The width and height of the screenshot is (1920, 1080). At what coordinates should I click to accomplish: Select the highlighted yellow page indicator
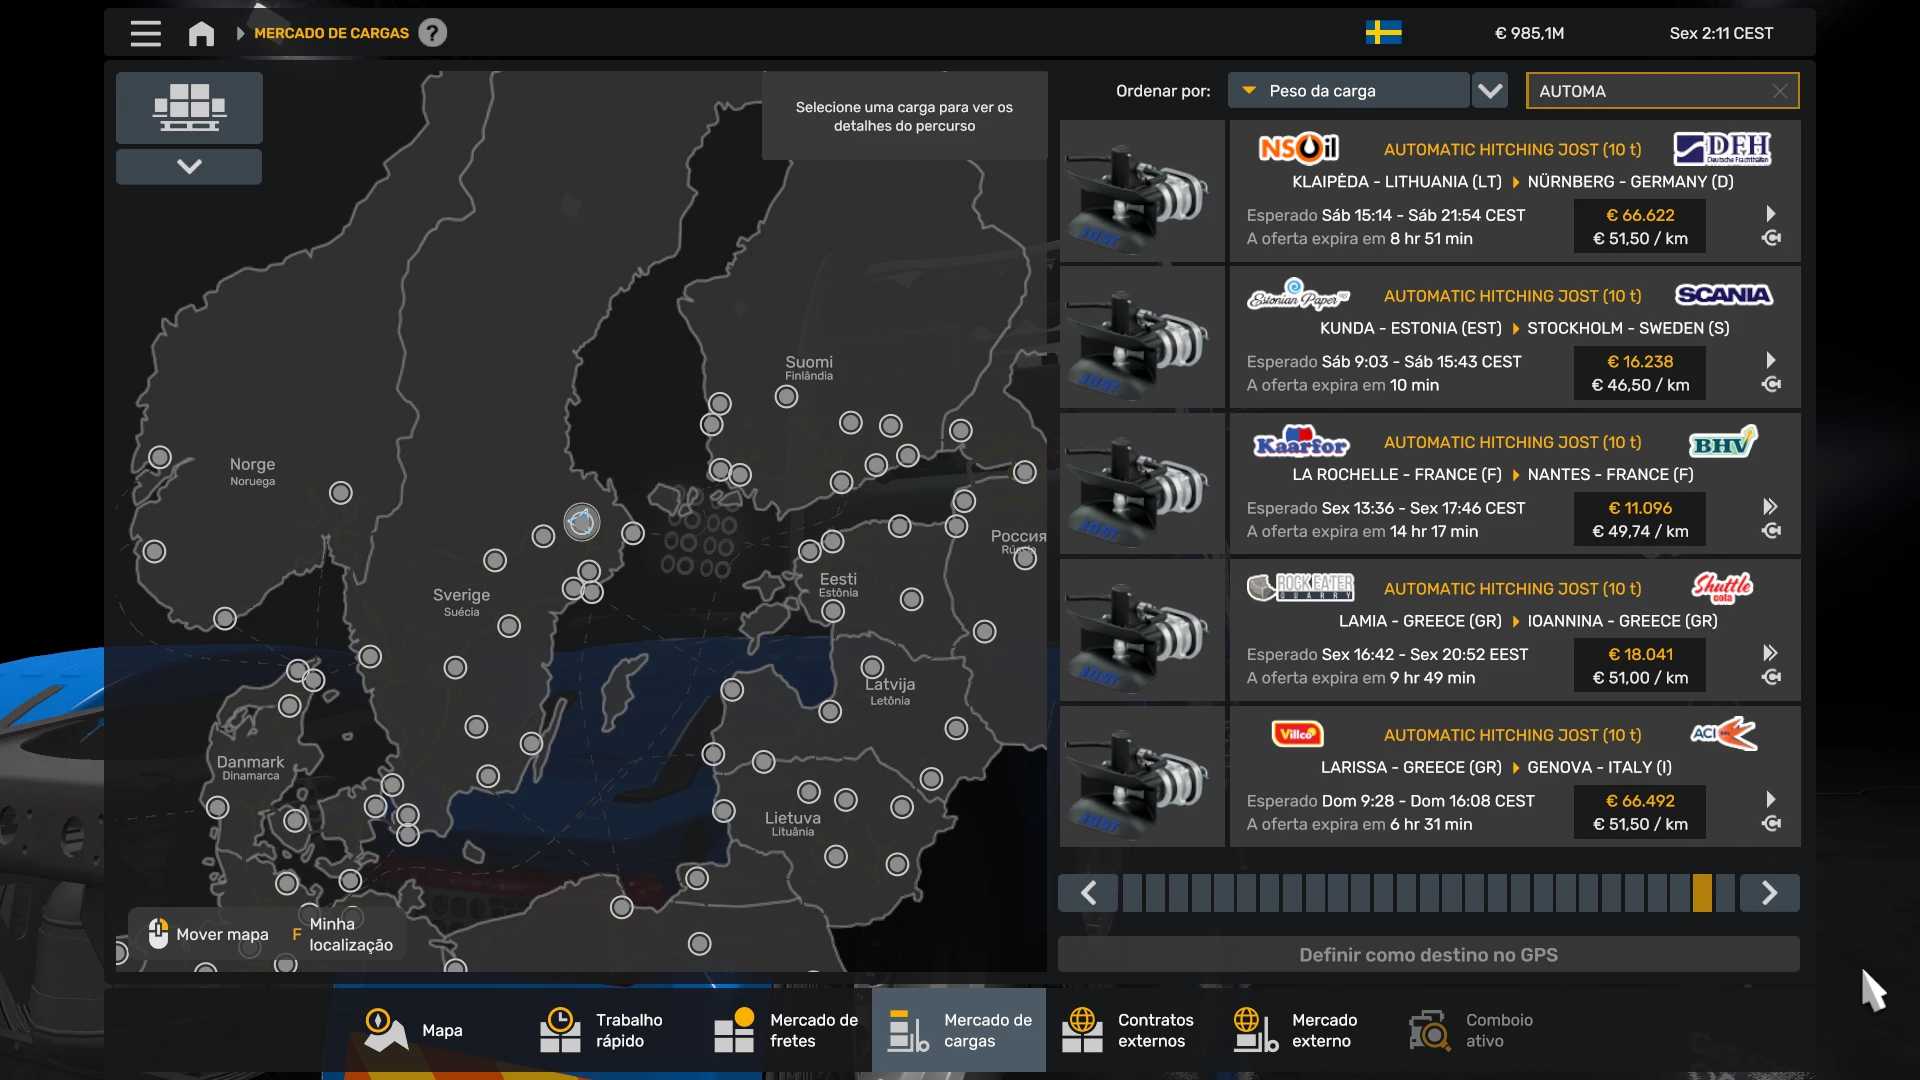click(x=1702, y=892)
